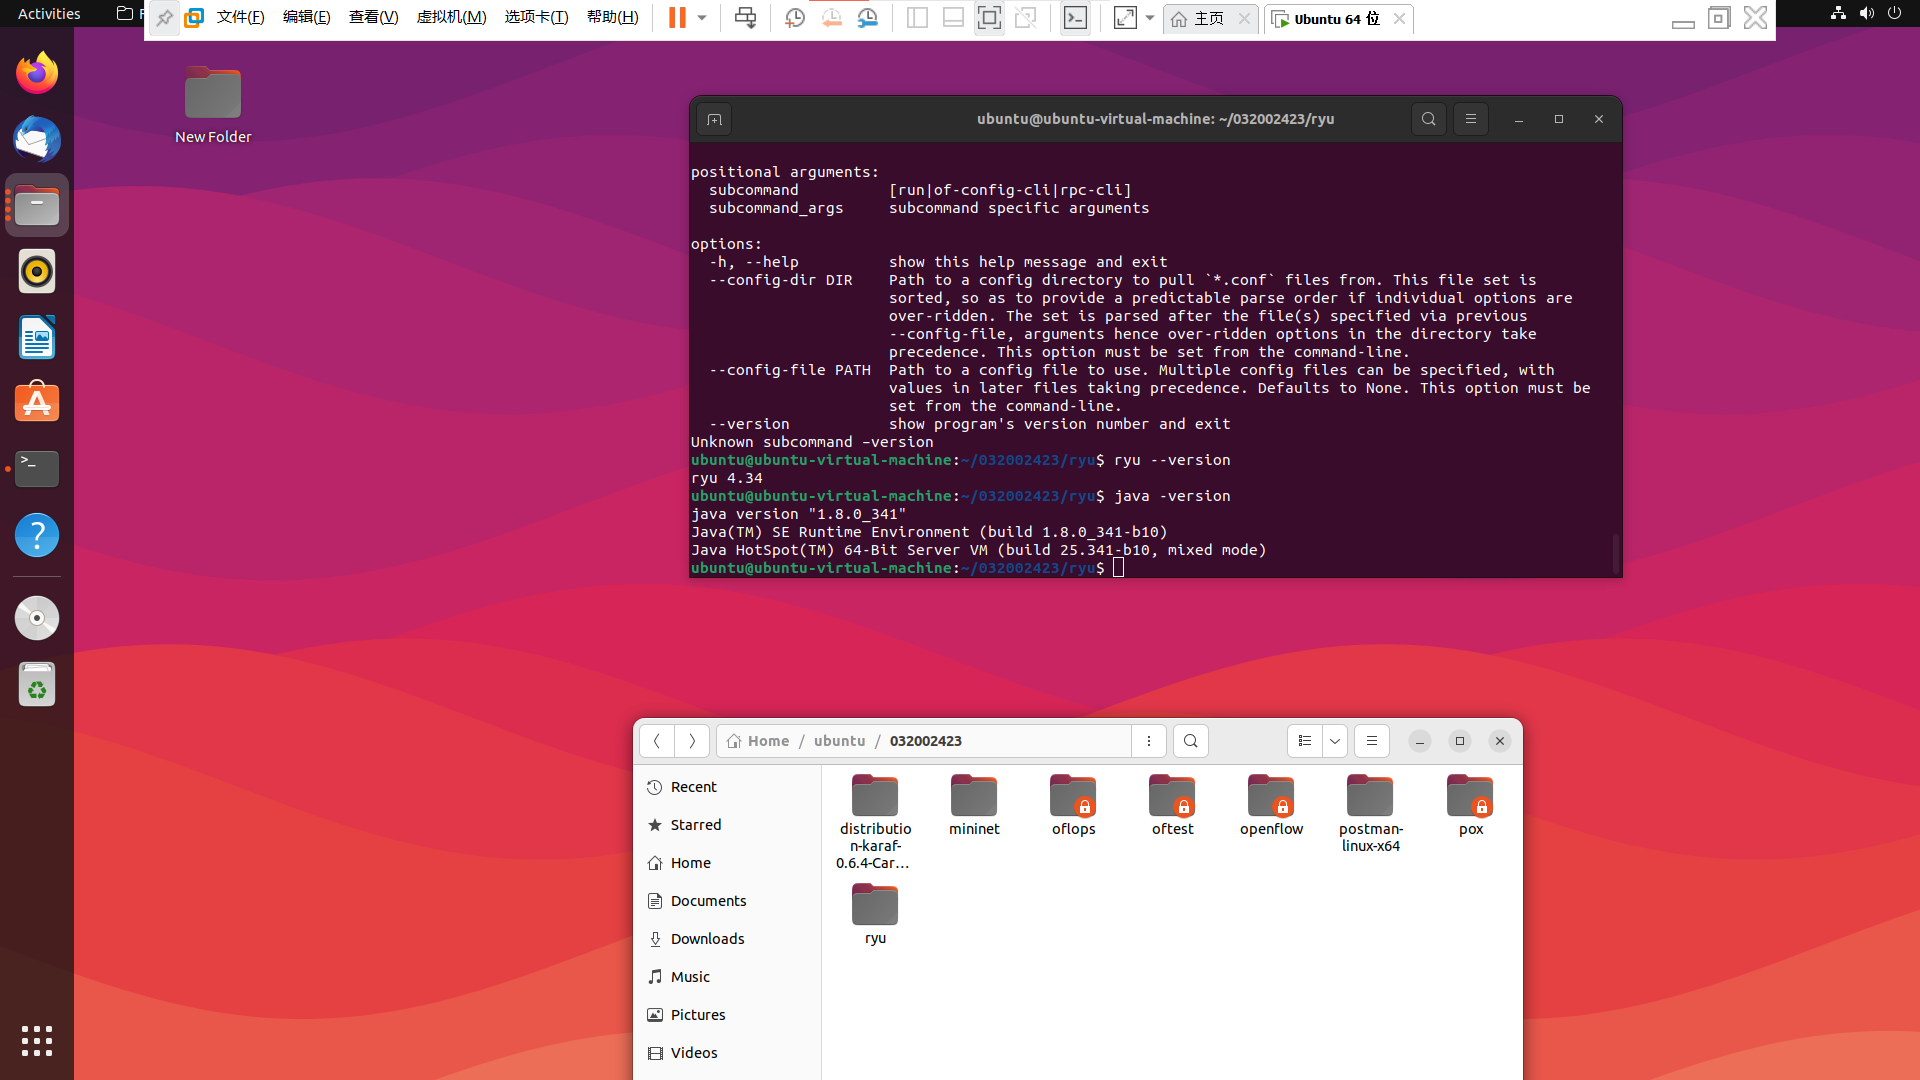
Task: Open the 虚拟机(M) menu
Action: [451, 18]
